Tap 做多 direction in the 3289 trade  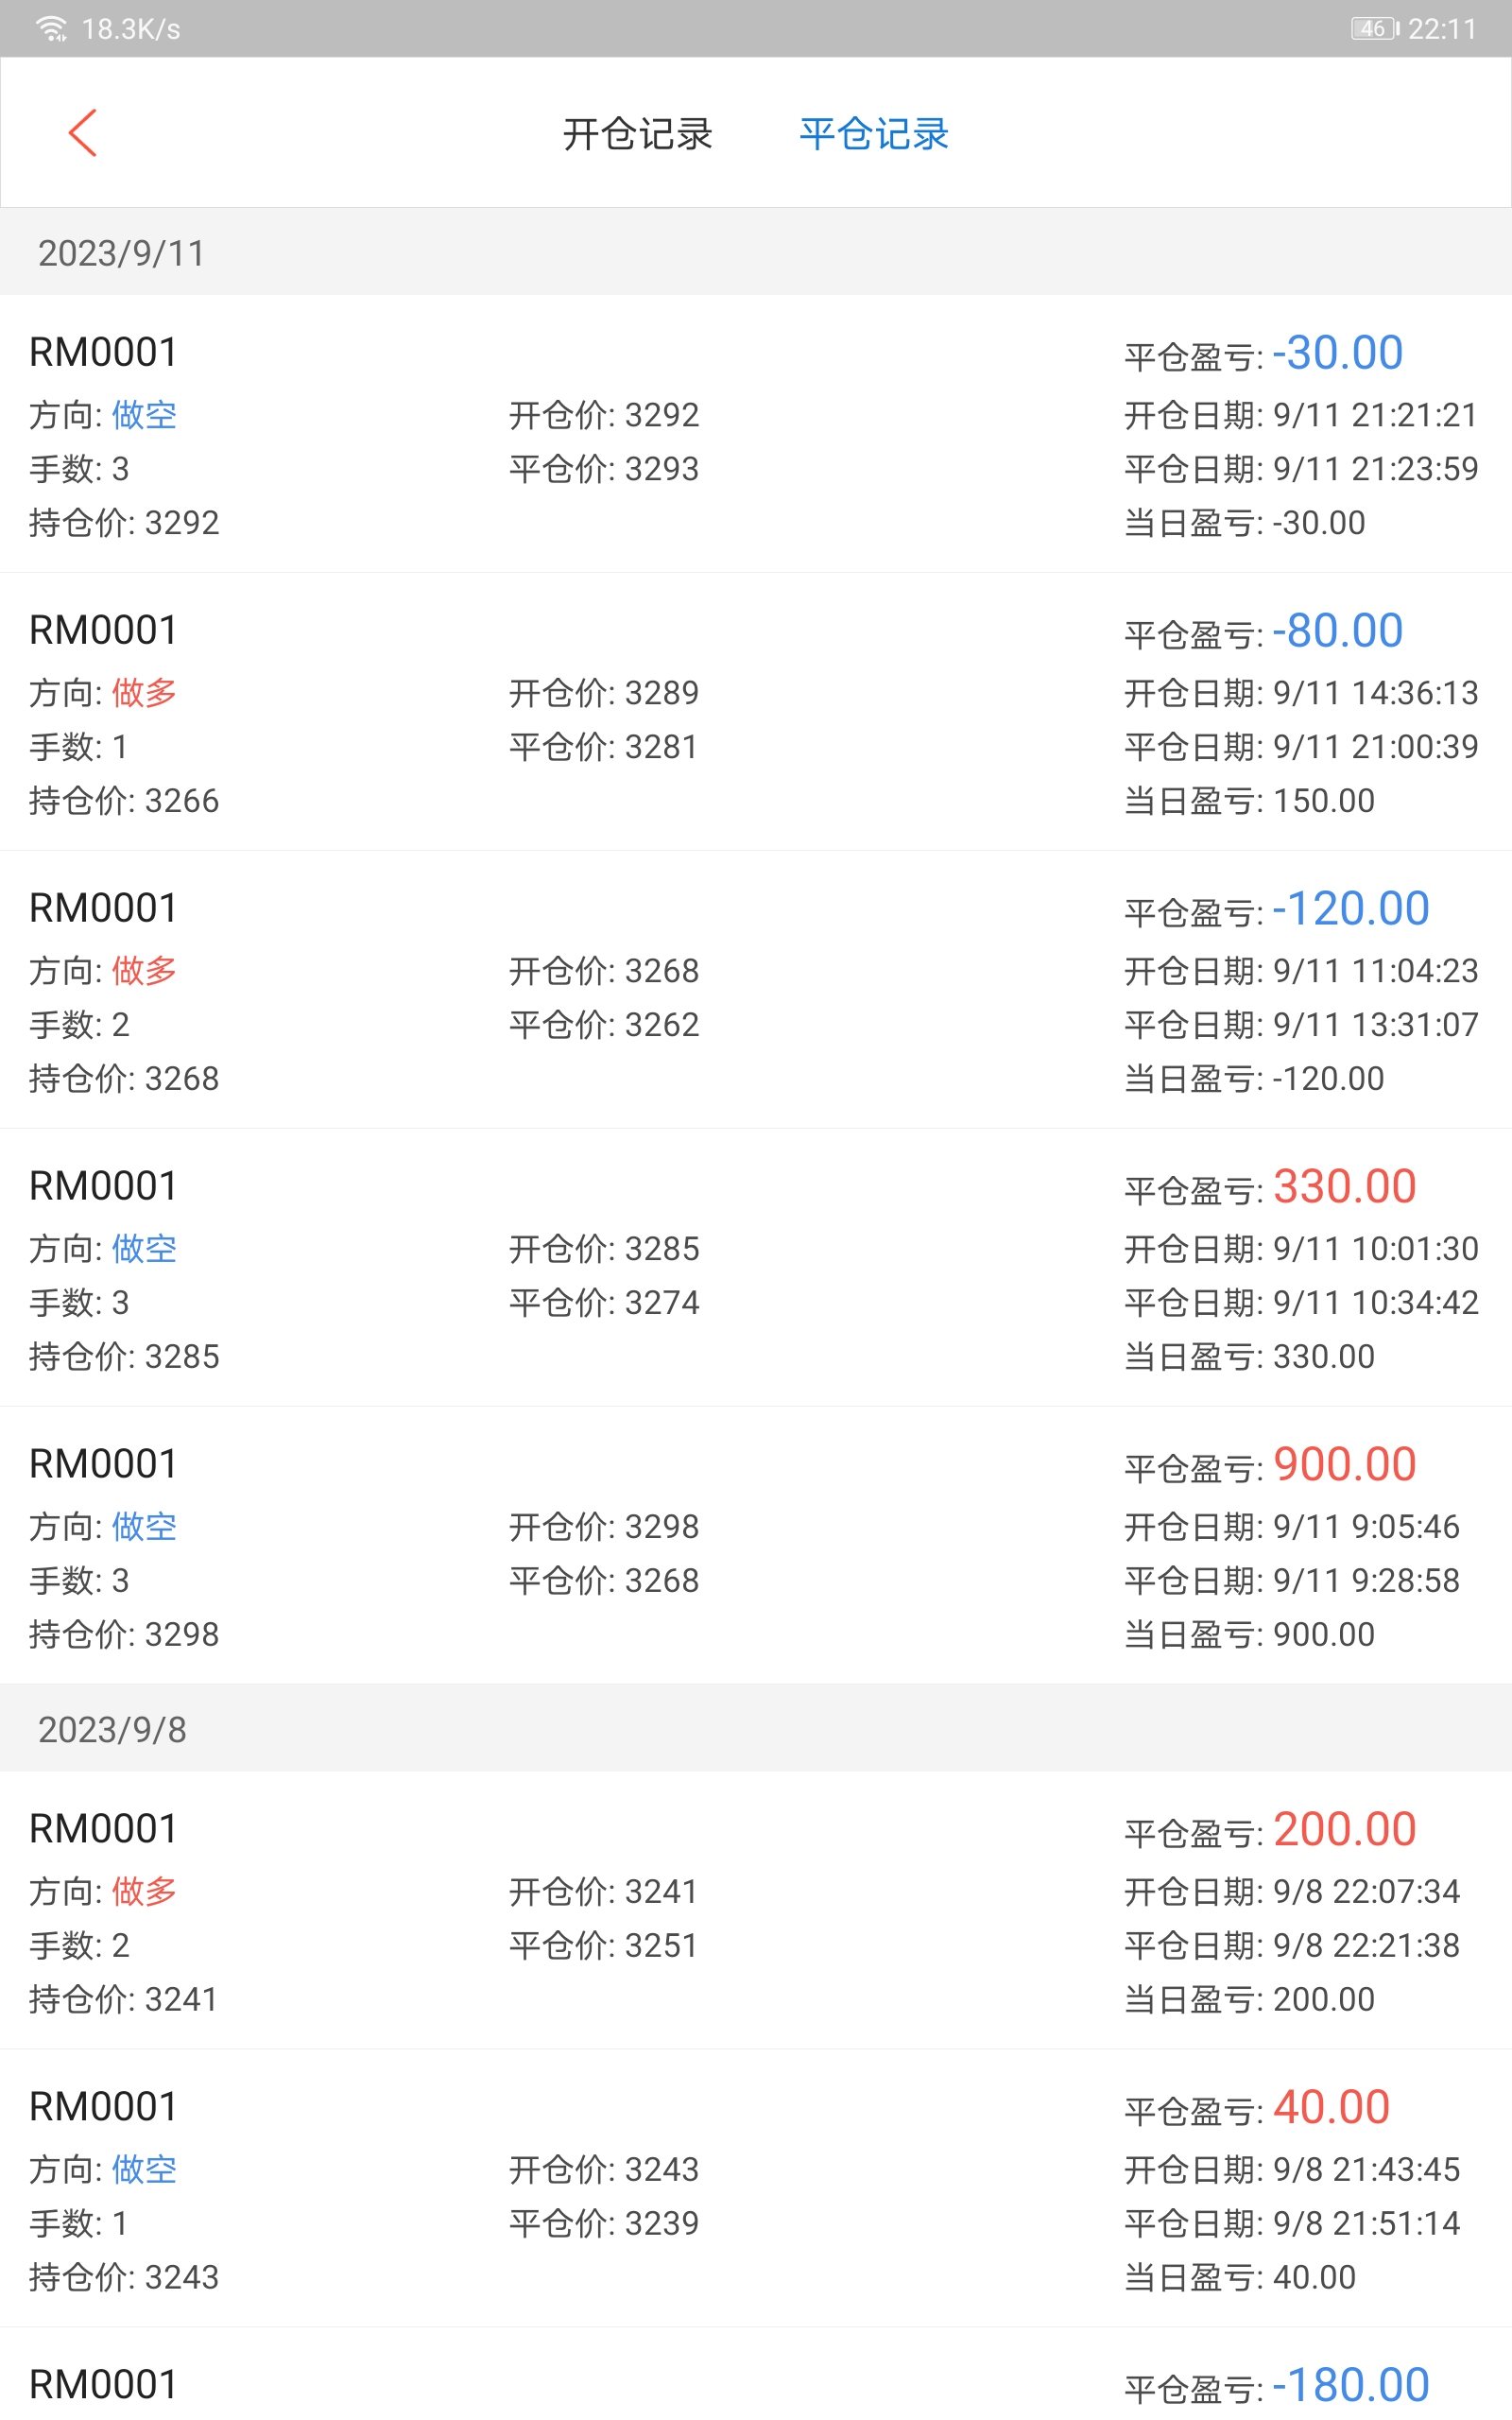tap(144, 693)
